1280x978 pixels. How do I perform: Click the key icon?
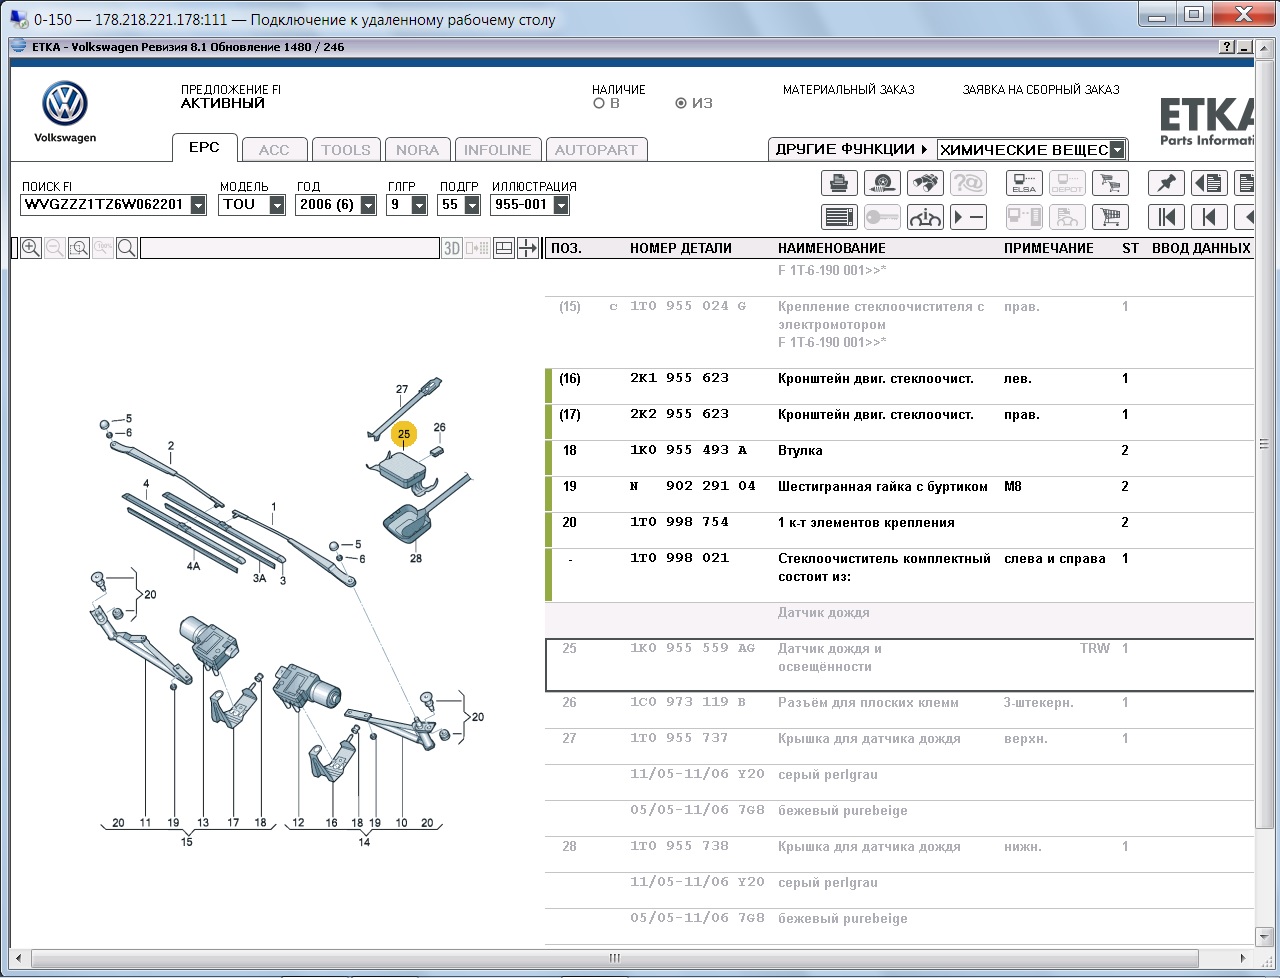[882, 216]
